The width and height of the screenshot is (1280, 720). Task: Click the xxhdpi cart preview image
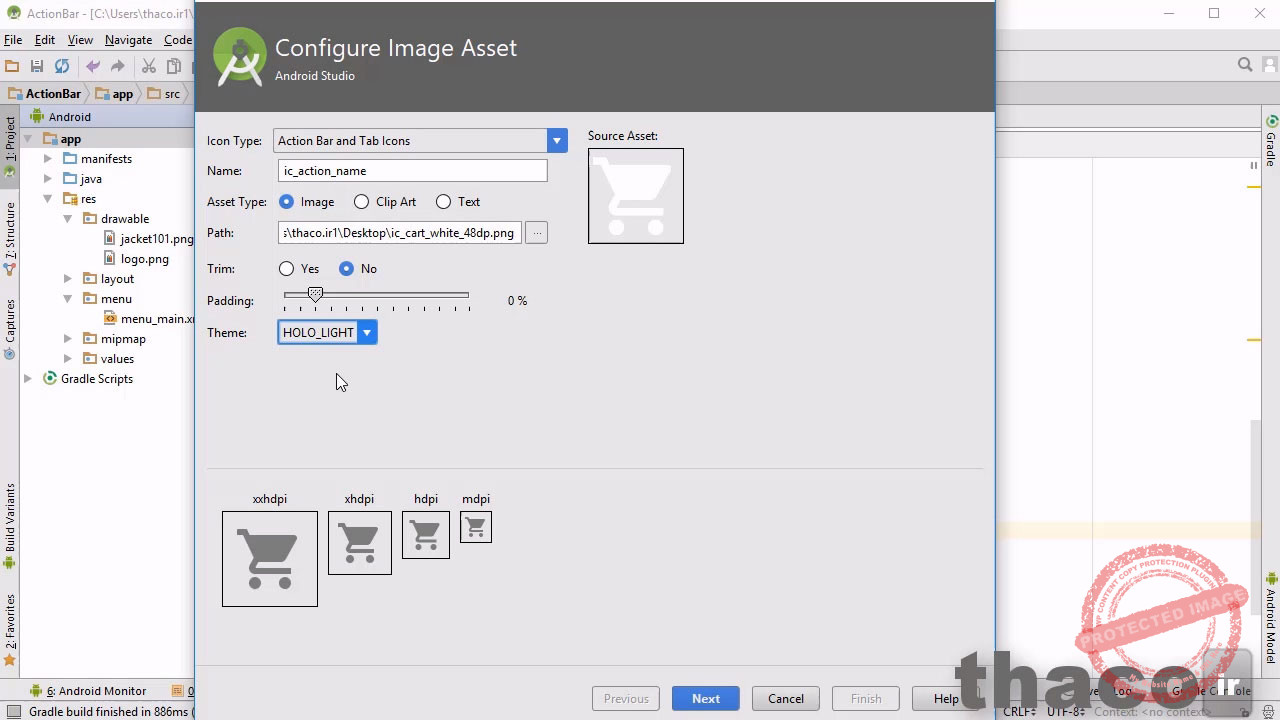[x=270, y=559]
